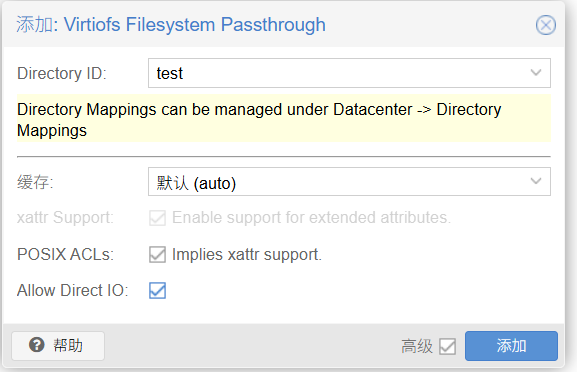
Task: Click the dialog title Virtiofs Filesystem Passthrough
Action: click(195, 25)
